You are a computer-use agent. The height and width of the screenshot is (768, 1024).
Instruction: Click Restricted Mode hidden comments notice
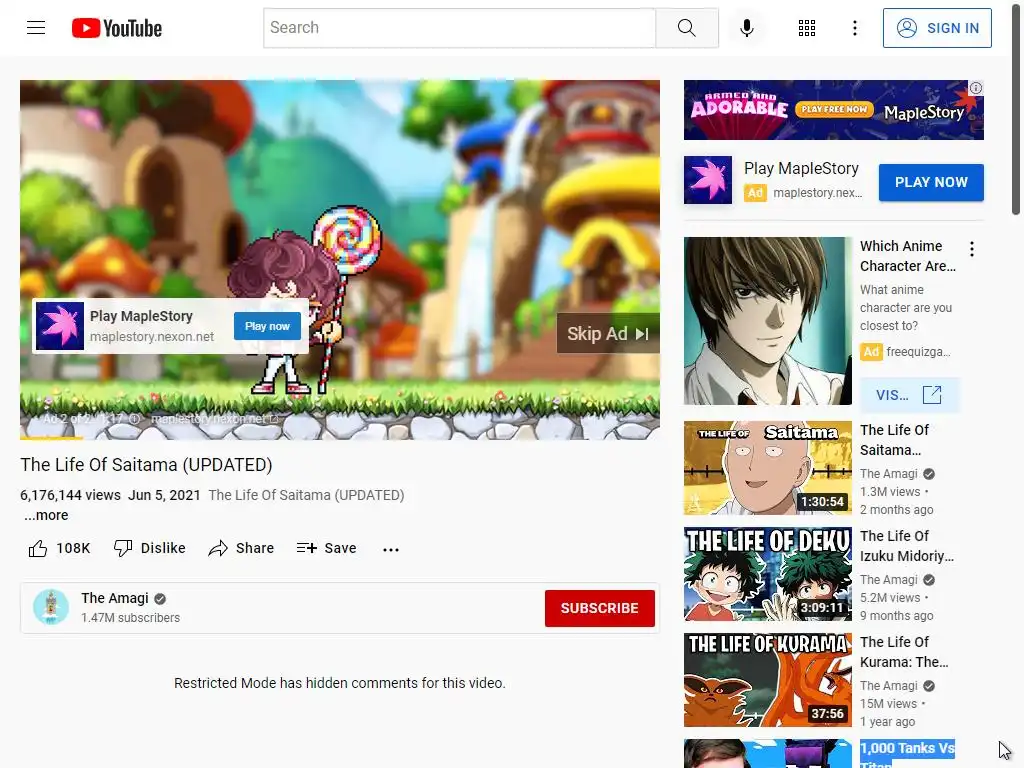click(340, 682)
